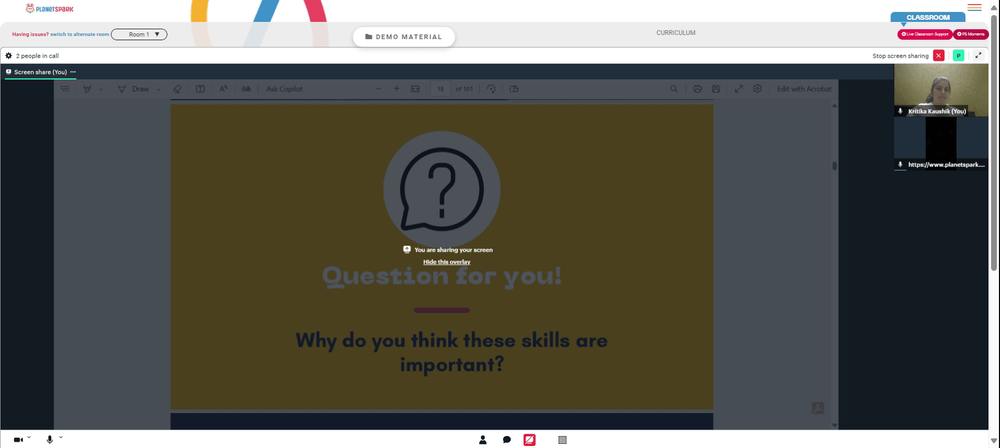Click the PDF page number field
Screen dimensions: 1000x448
[441, 89]
